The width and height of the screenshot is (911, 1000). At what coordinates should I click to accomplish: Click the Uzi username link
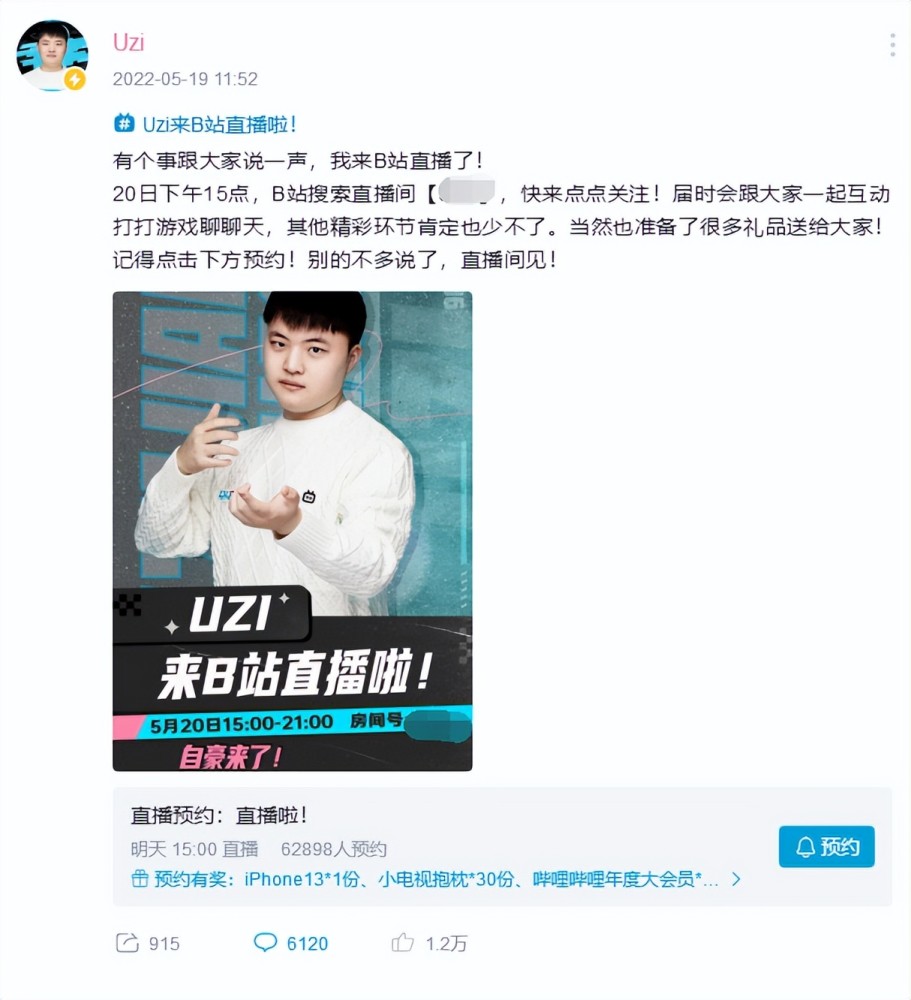(x=128, y=42)
